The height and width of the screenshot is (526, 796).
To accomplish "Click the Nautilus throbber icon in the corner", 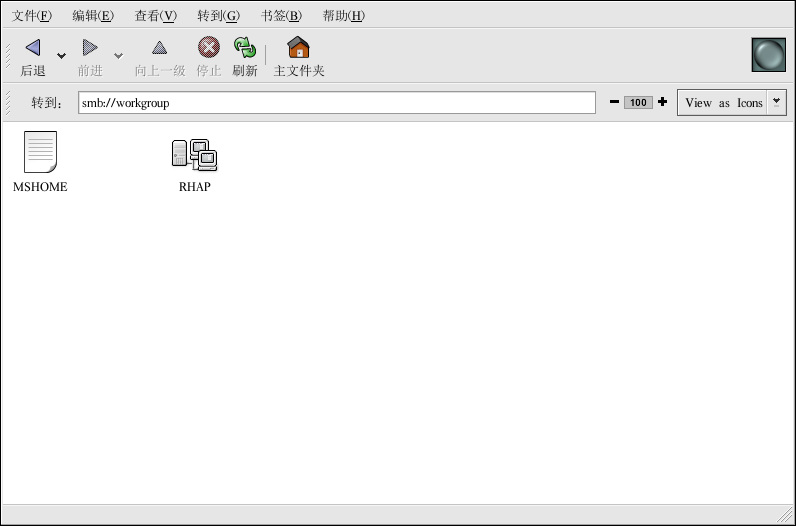I will 768,55.
